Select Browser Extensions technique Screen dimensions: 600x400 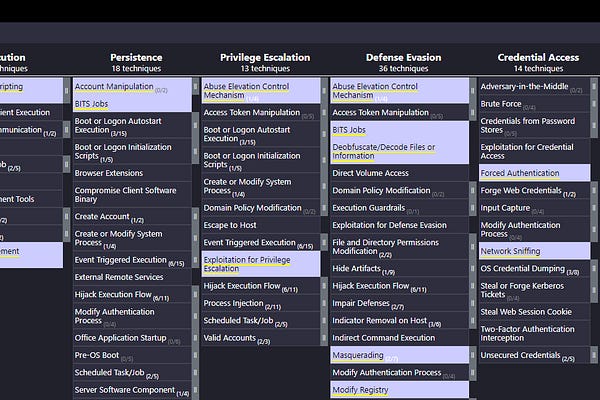[132, 173]
